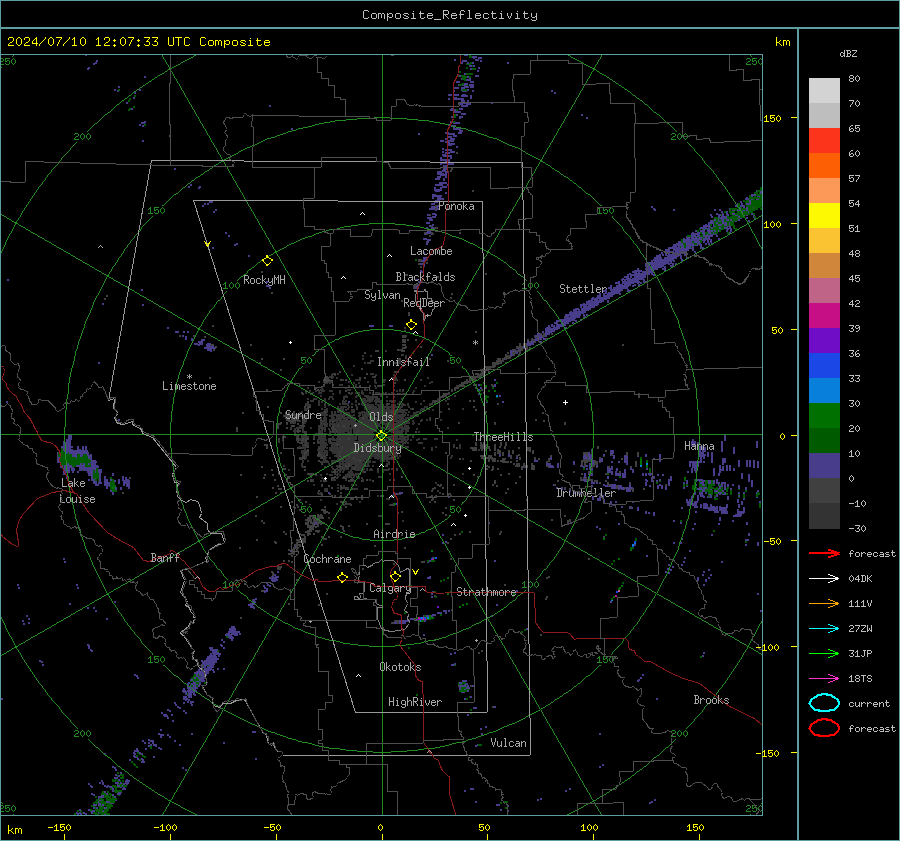Click the Lacombe label
Image resolution: width=900 pixels, height=841 pixels.
tap(431, 251)
